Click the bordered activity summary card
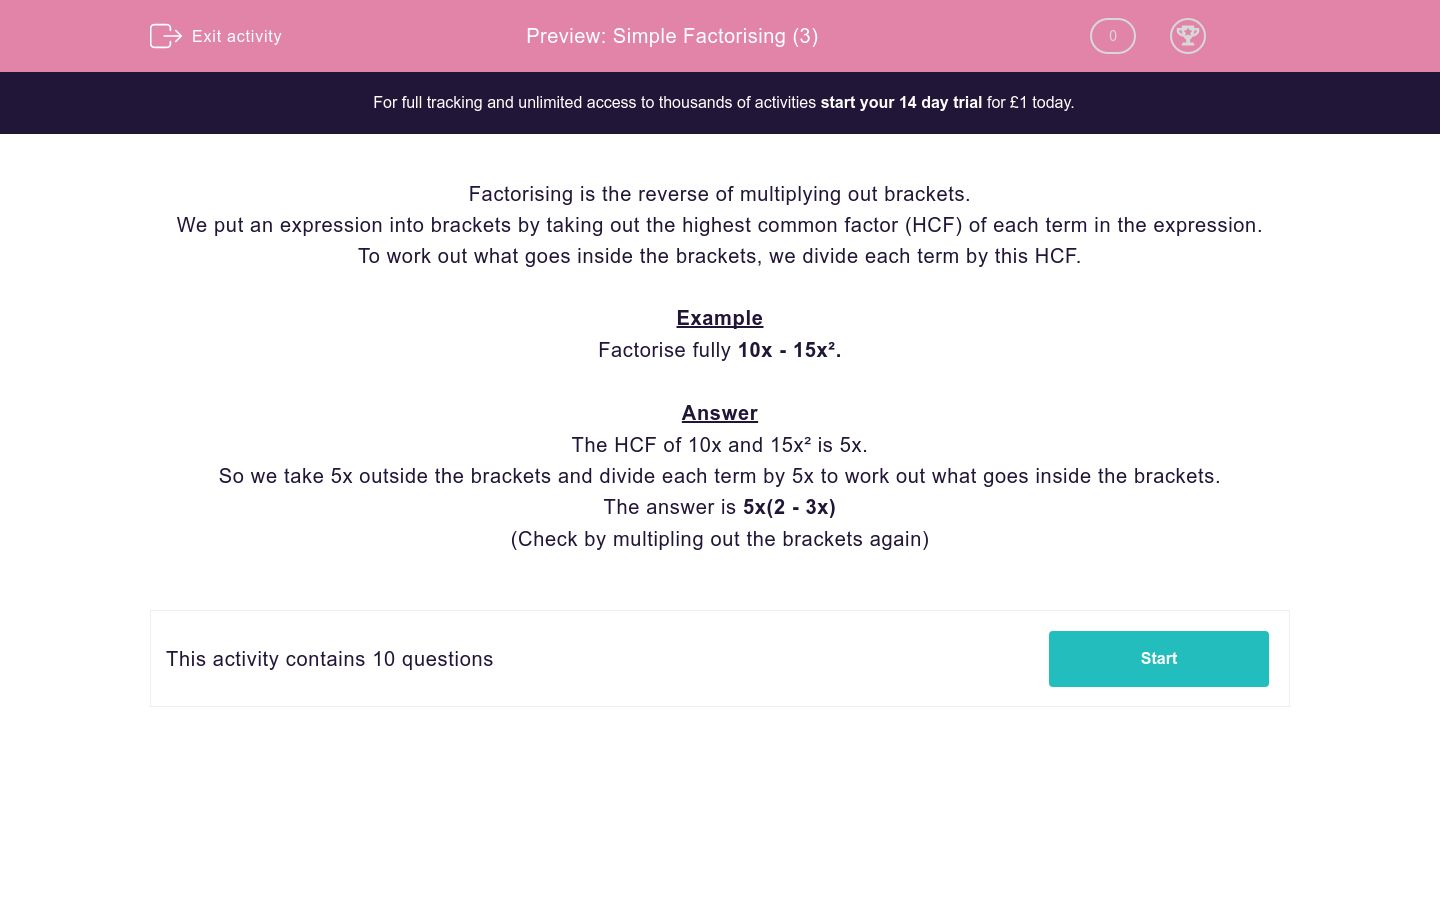This screenshot has height=900, width=1440. (720, 658)
